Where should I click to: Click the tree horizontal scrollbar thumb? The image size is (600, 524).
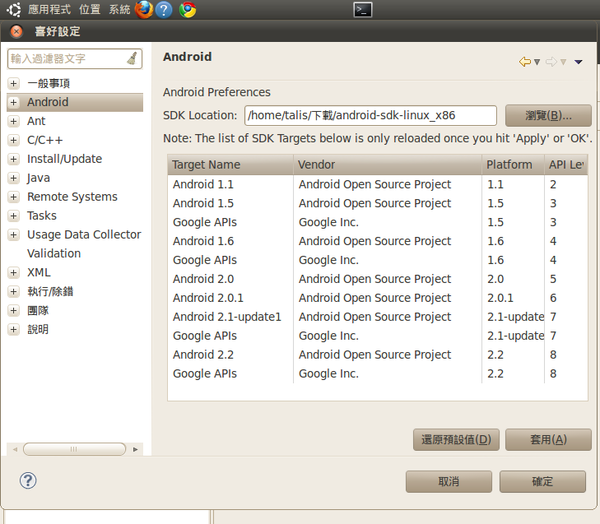[x=74, y=449]
